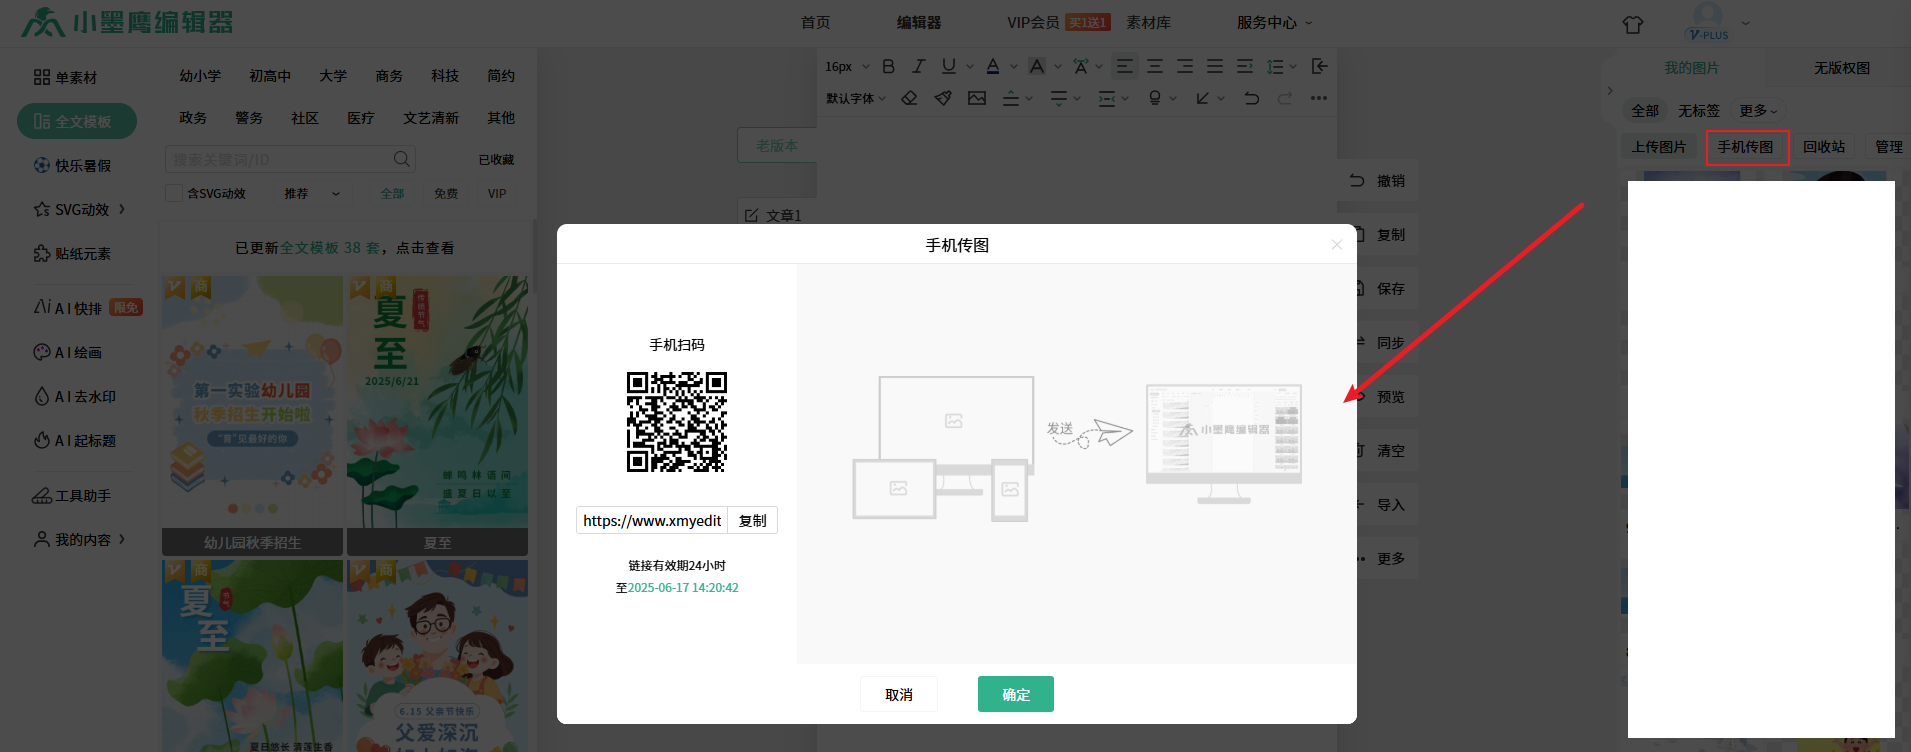1911x752 pixels.
Task: Click the exit arrow icon in the toolbar's top row
Action: pos(1320,66)
